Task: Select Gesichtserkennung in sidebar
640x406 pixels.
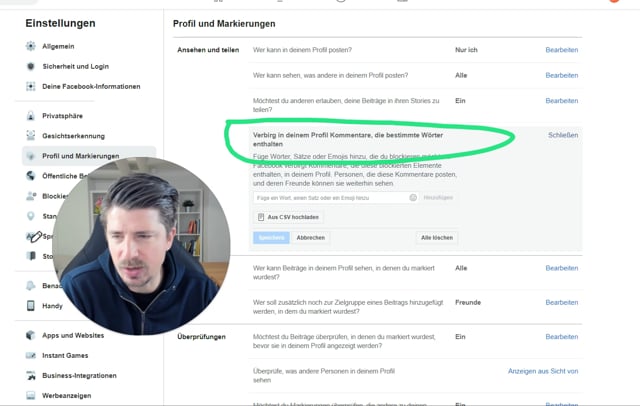Action: [x=73, y=136]
